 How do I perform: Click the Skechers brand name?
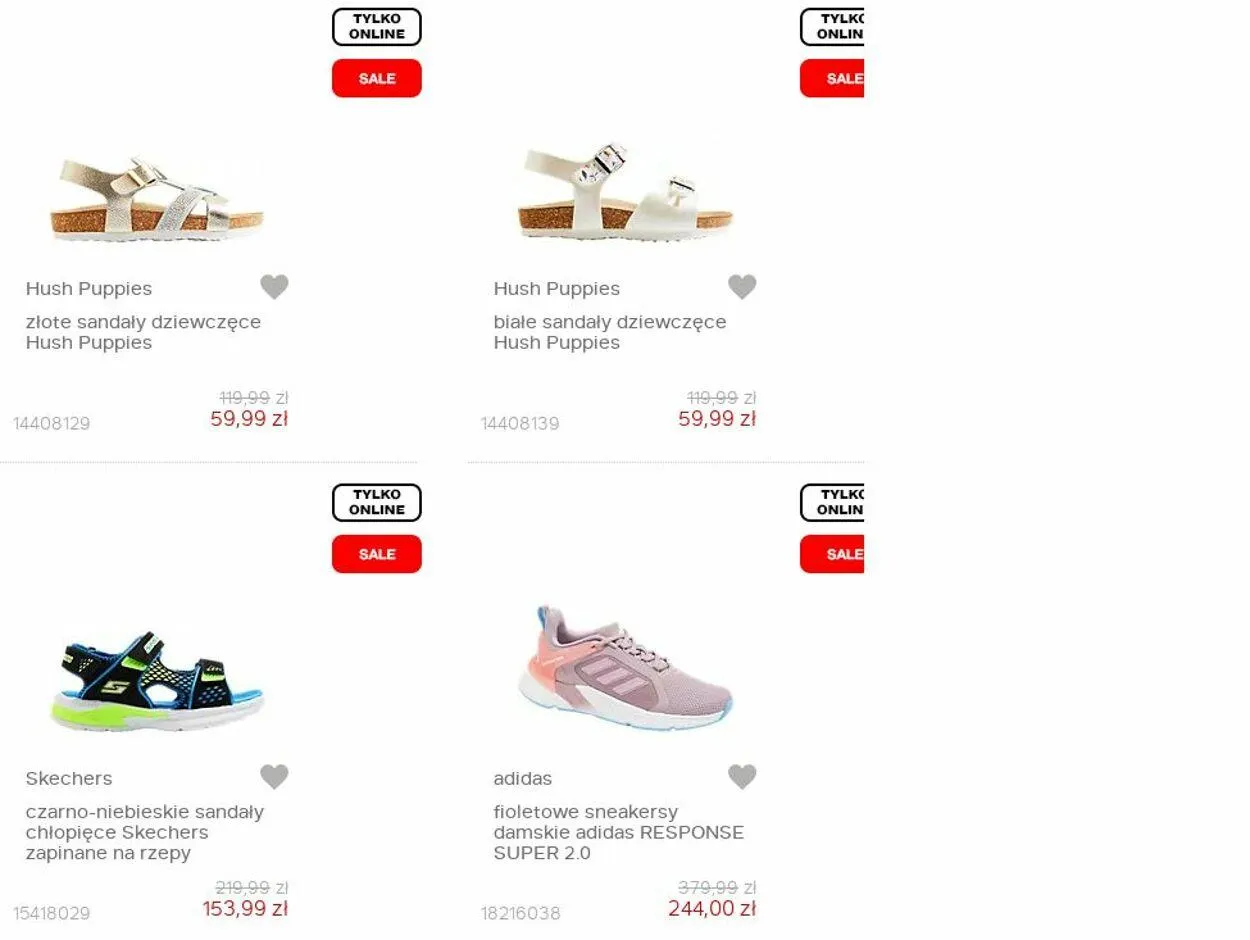click(69, 778)
